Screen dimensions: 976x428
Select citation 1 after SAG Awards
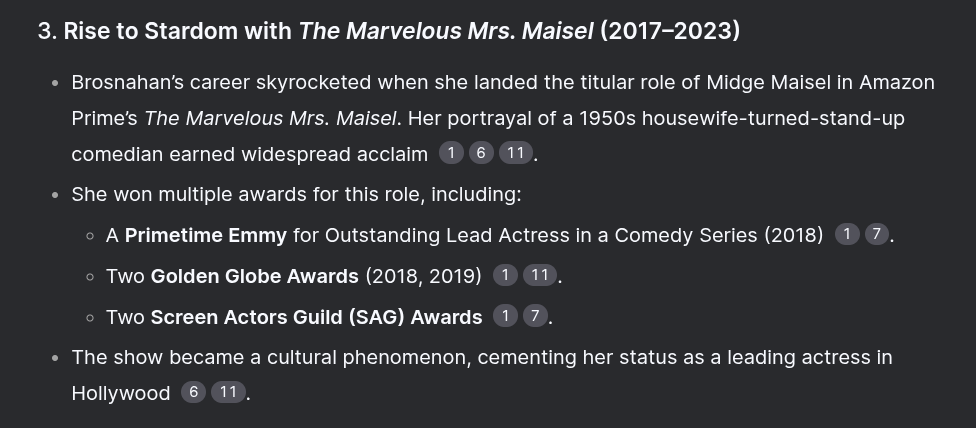click(505, 316)
